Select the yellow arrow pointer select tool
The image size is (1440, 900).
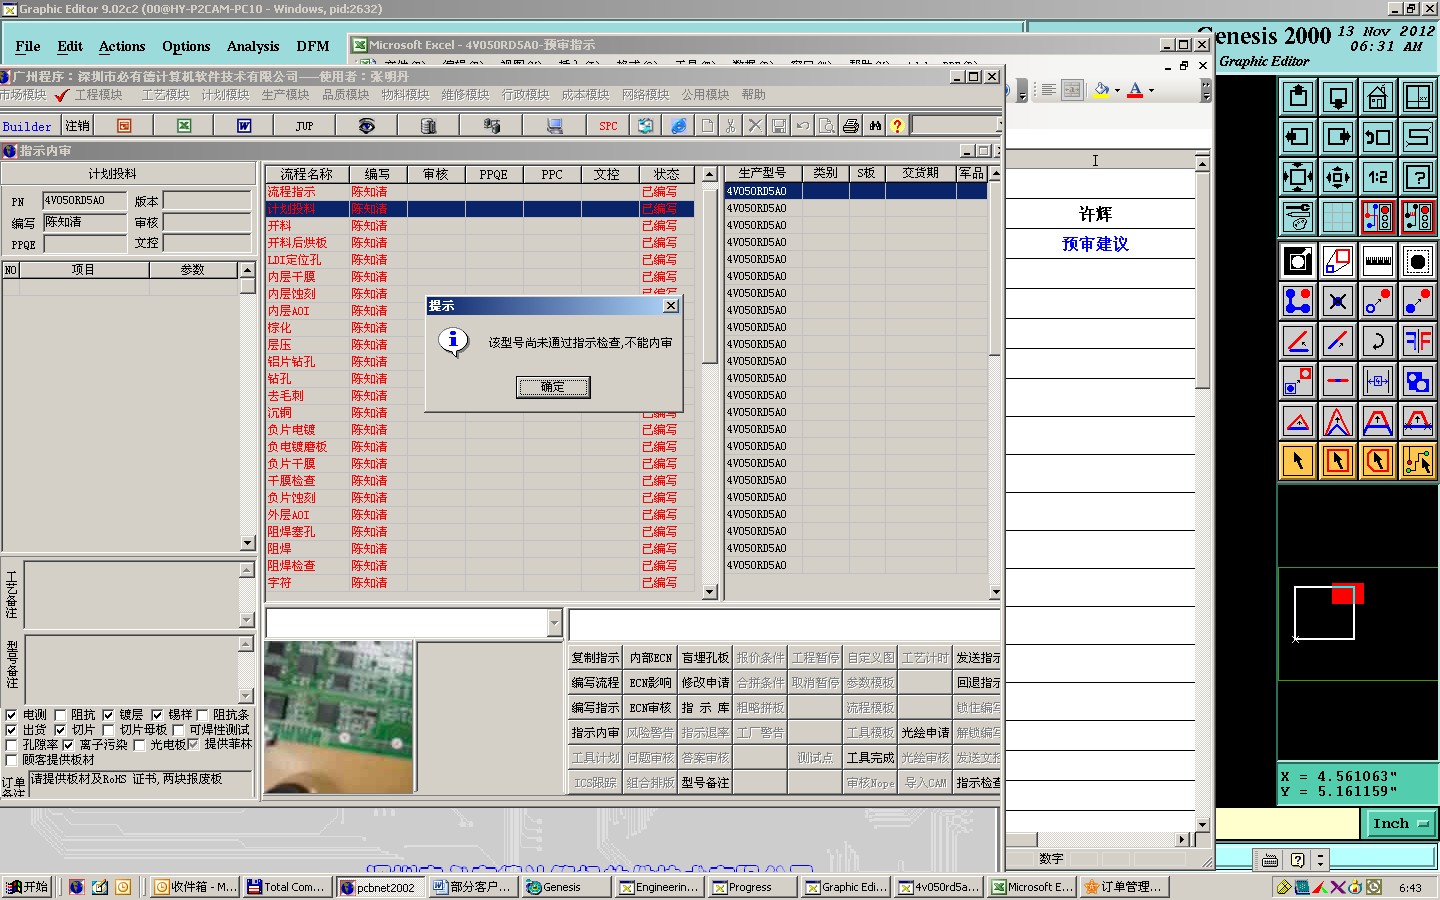tap(1298, 461)
